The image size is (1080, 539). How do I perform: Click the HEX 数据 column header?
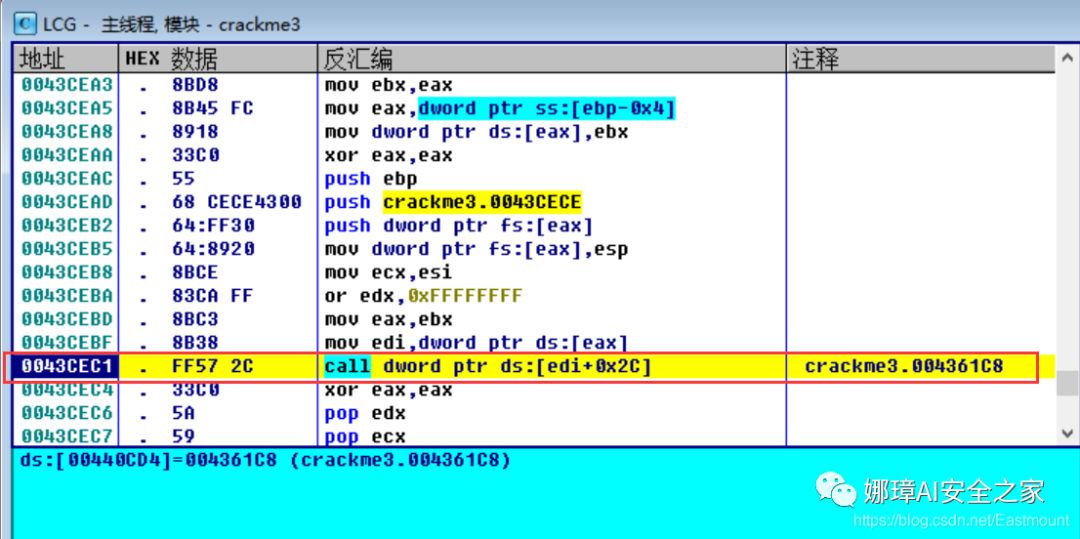pyautogui.click(x=218, y=60)
